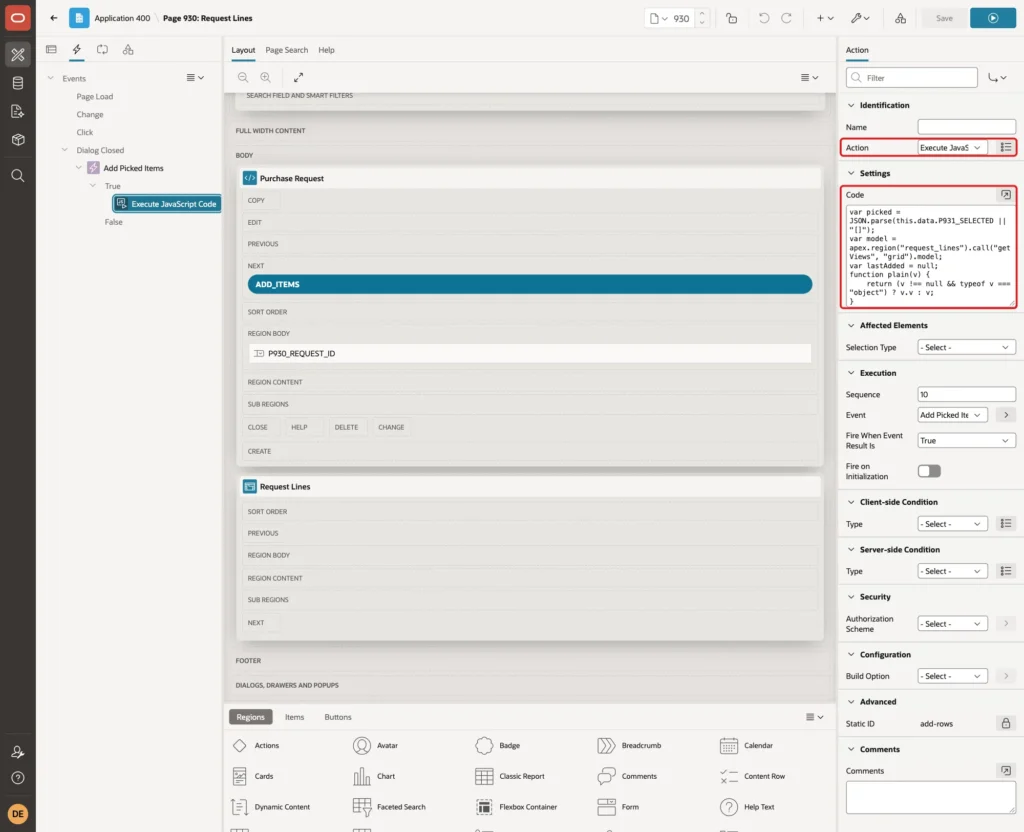Switch to the Layout tab
Viewport: 1024px width, 832px height.
(243, 50)
